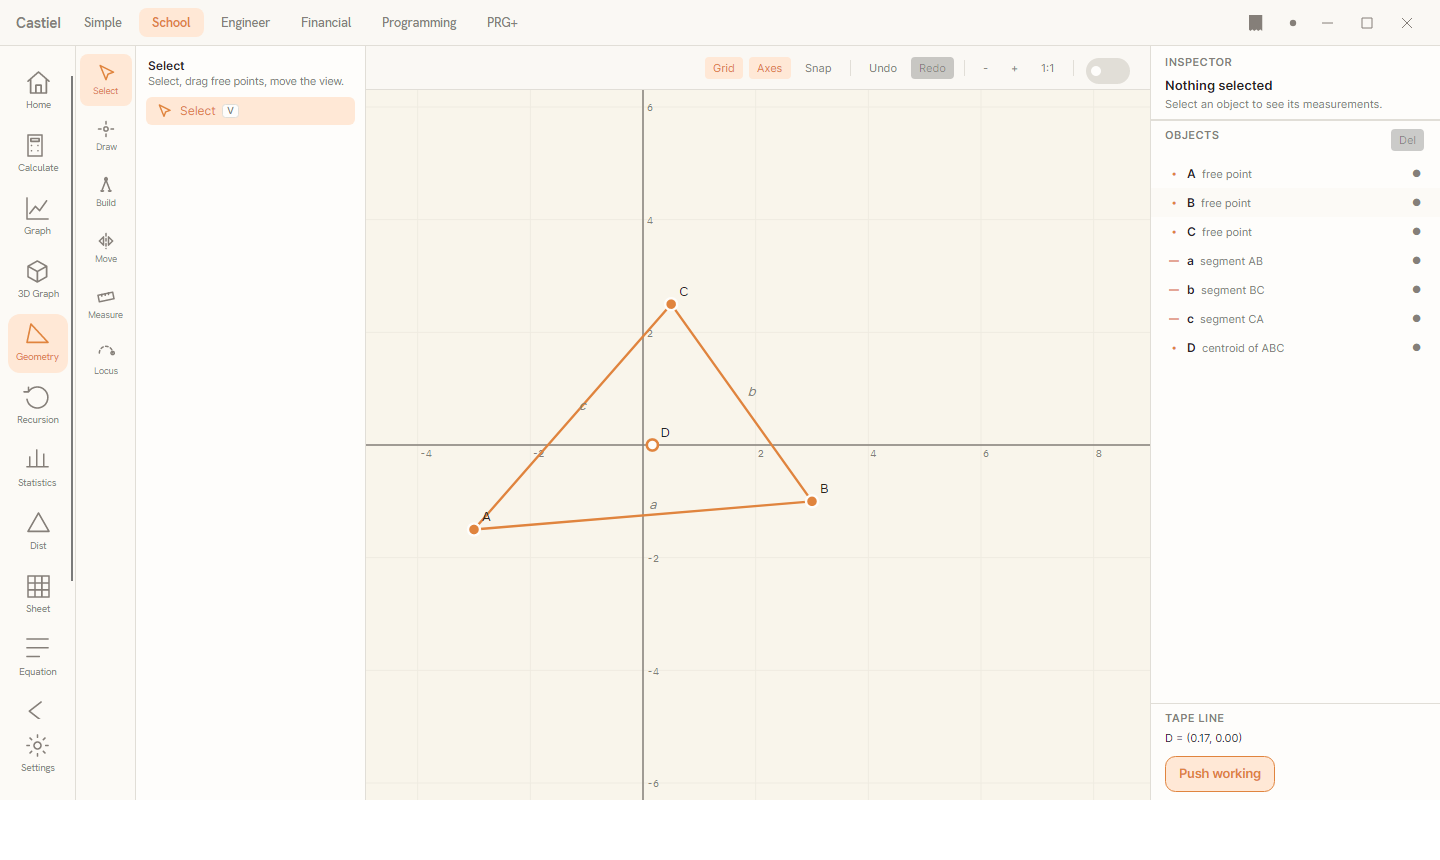Open the Equation module
Screen dimensions: 1440x860
tap(38, 657)
